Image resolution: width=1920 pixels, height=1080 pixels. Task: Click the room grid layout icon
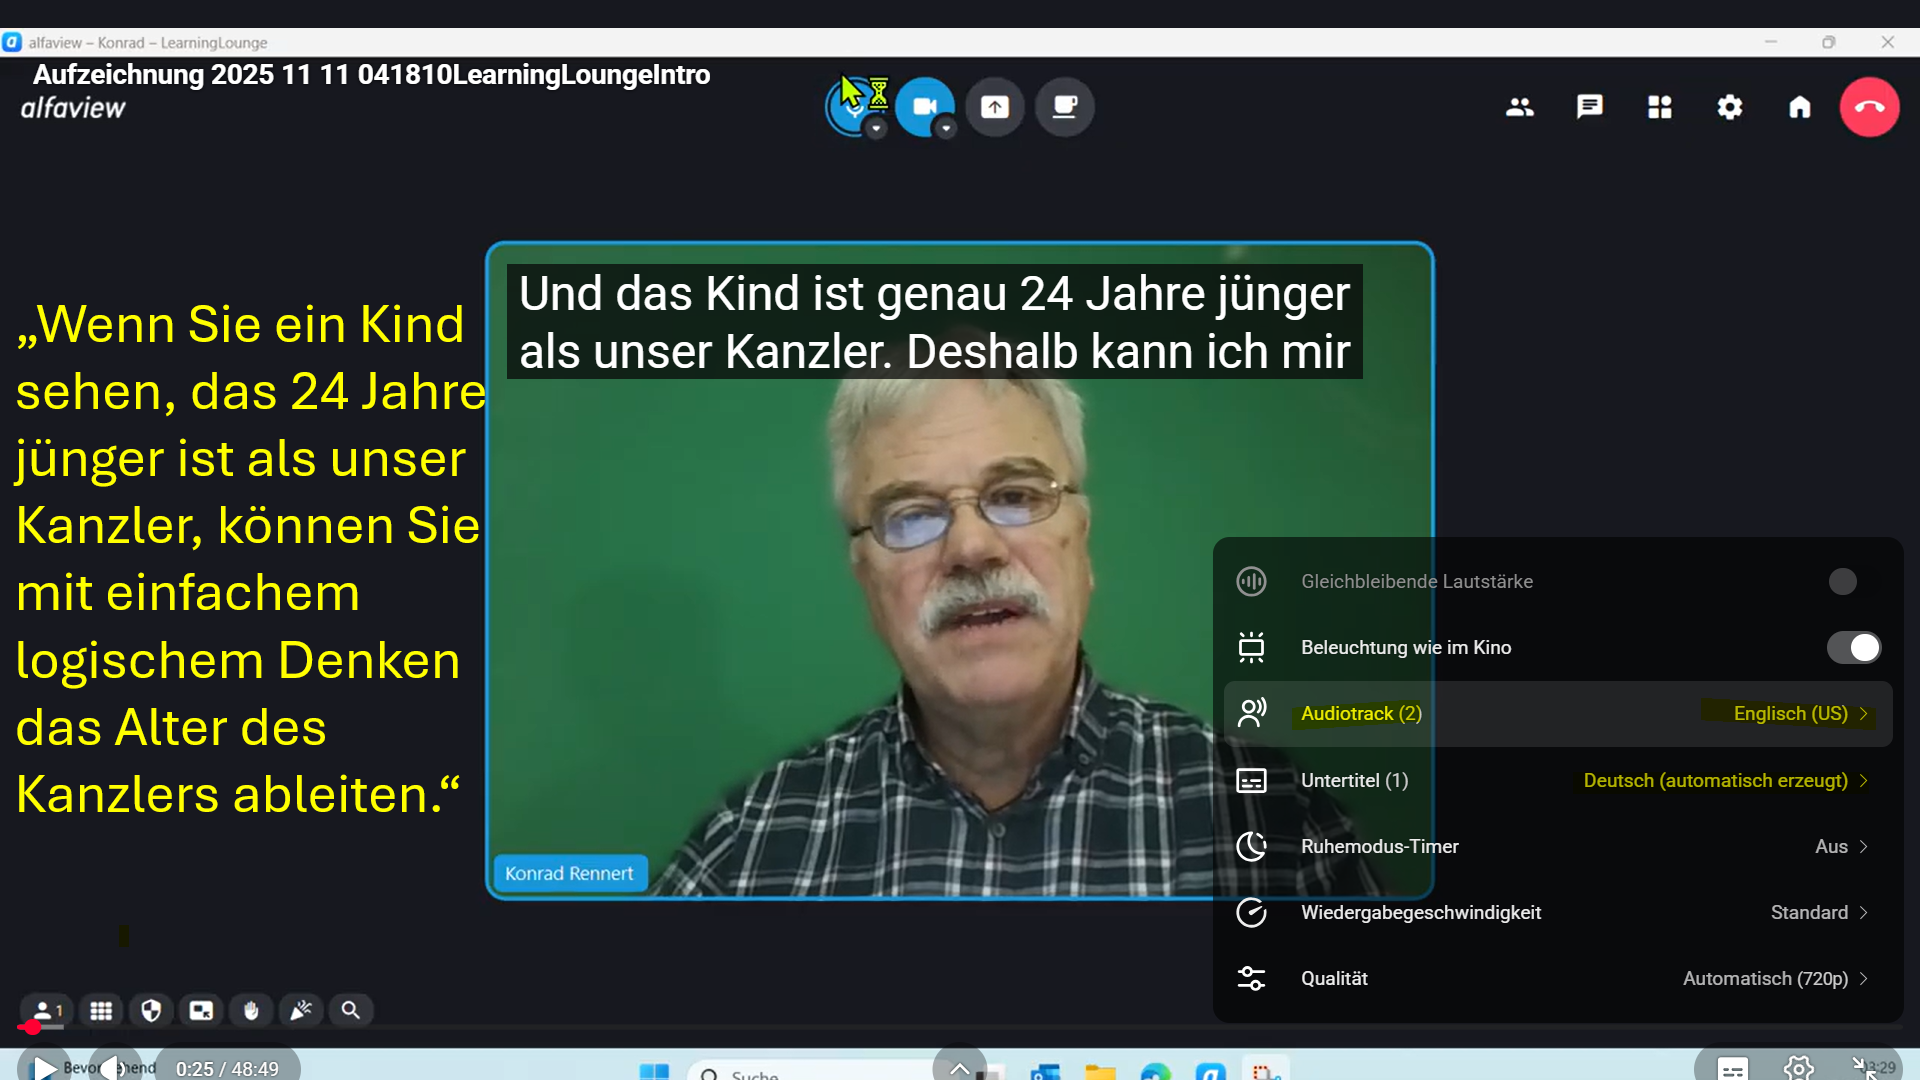(x=1659, y=107)
